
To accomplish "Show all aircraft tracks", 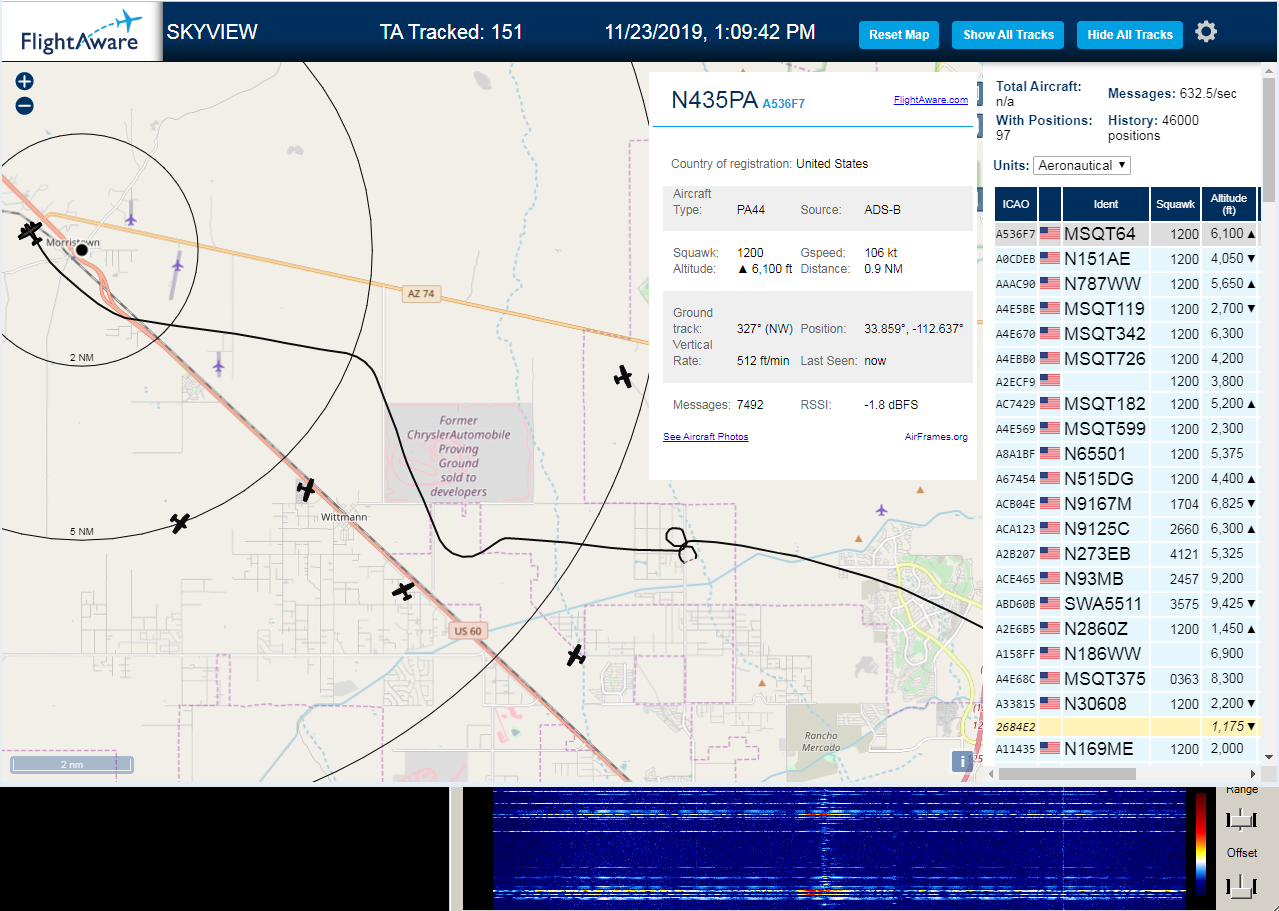I will coord(1008,35).
